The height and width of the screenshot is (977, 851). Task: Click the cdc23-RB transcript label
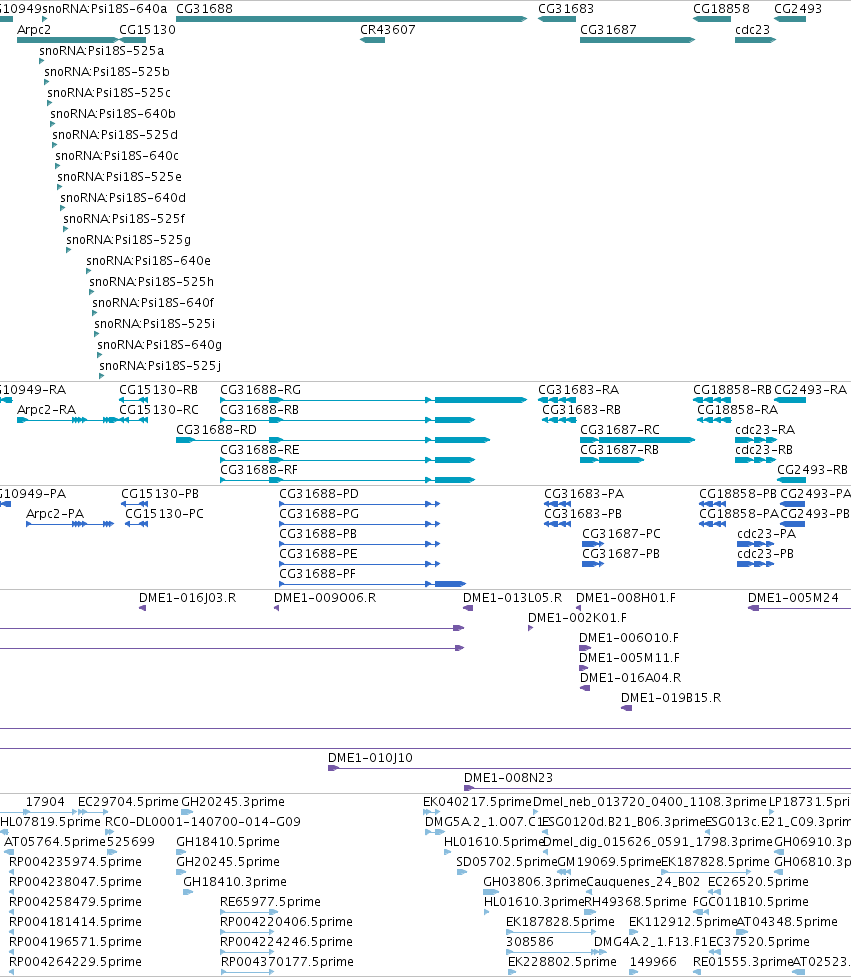pyautogui.click(x=764, y=449)
